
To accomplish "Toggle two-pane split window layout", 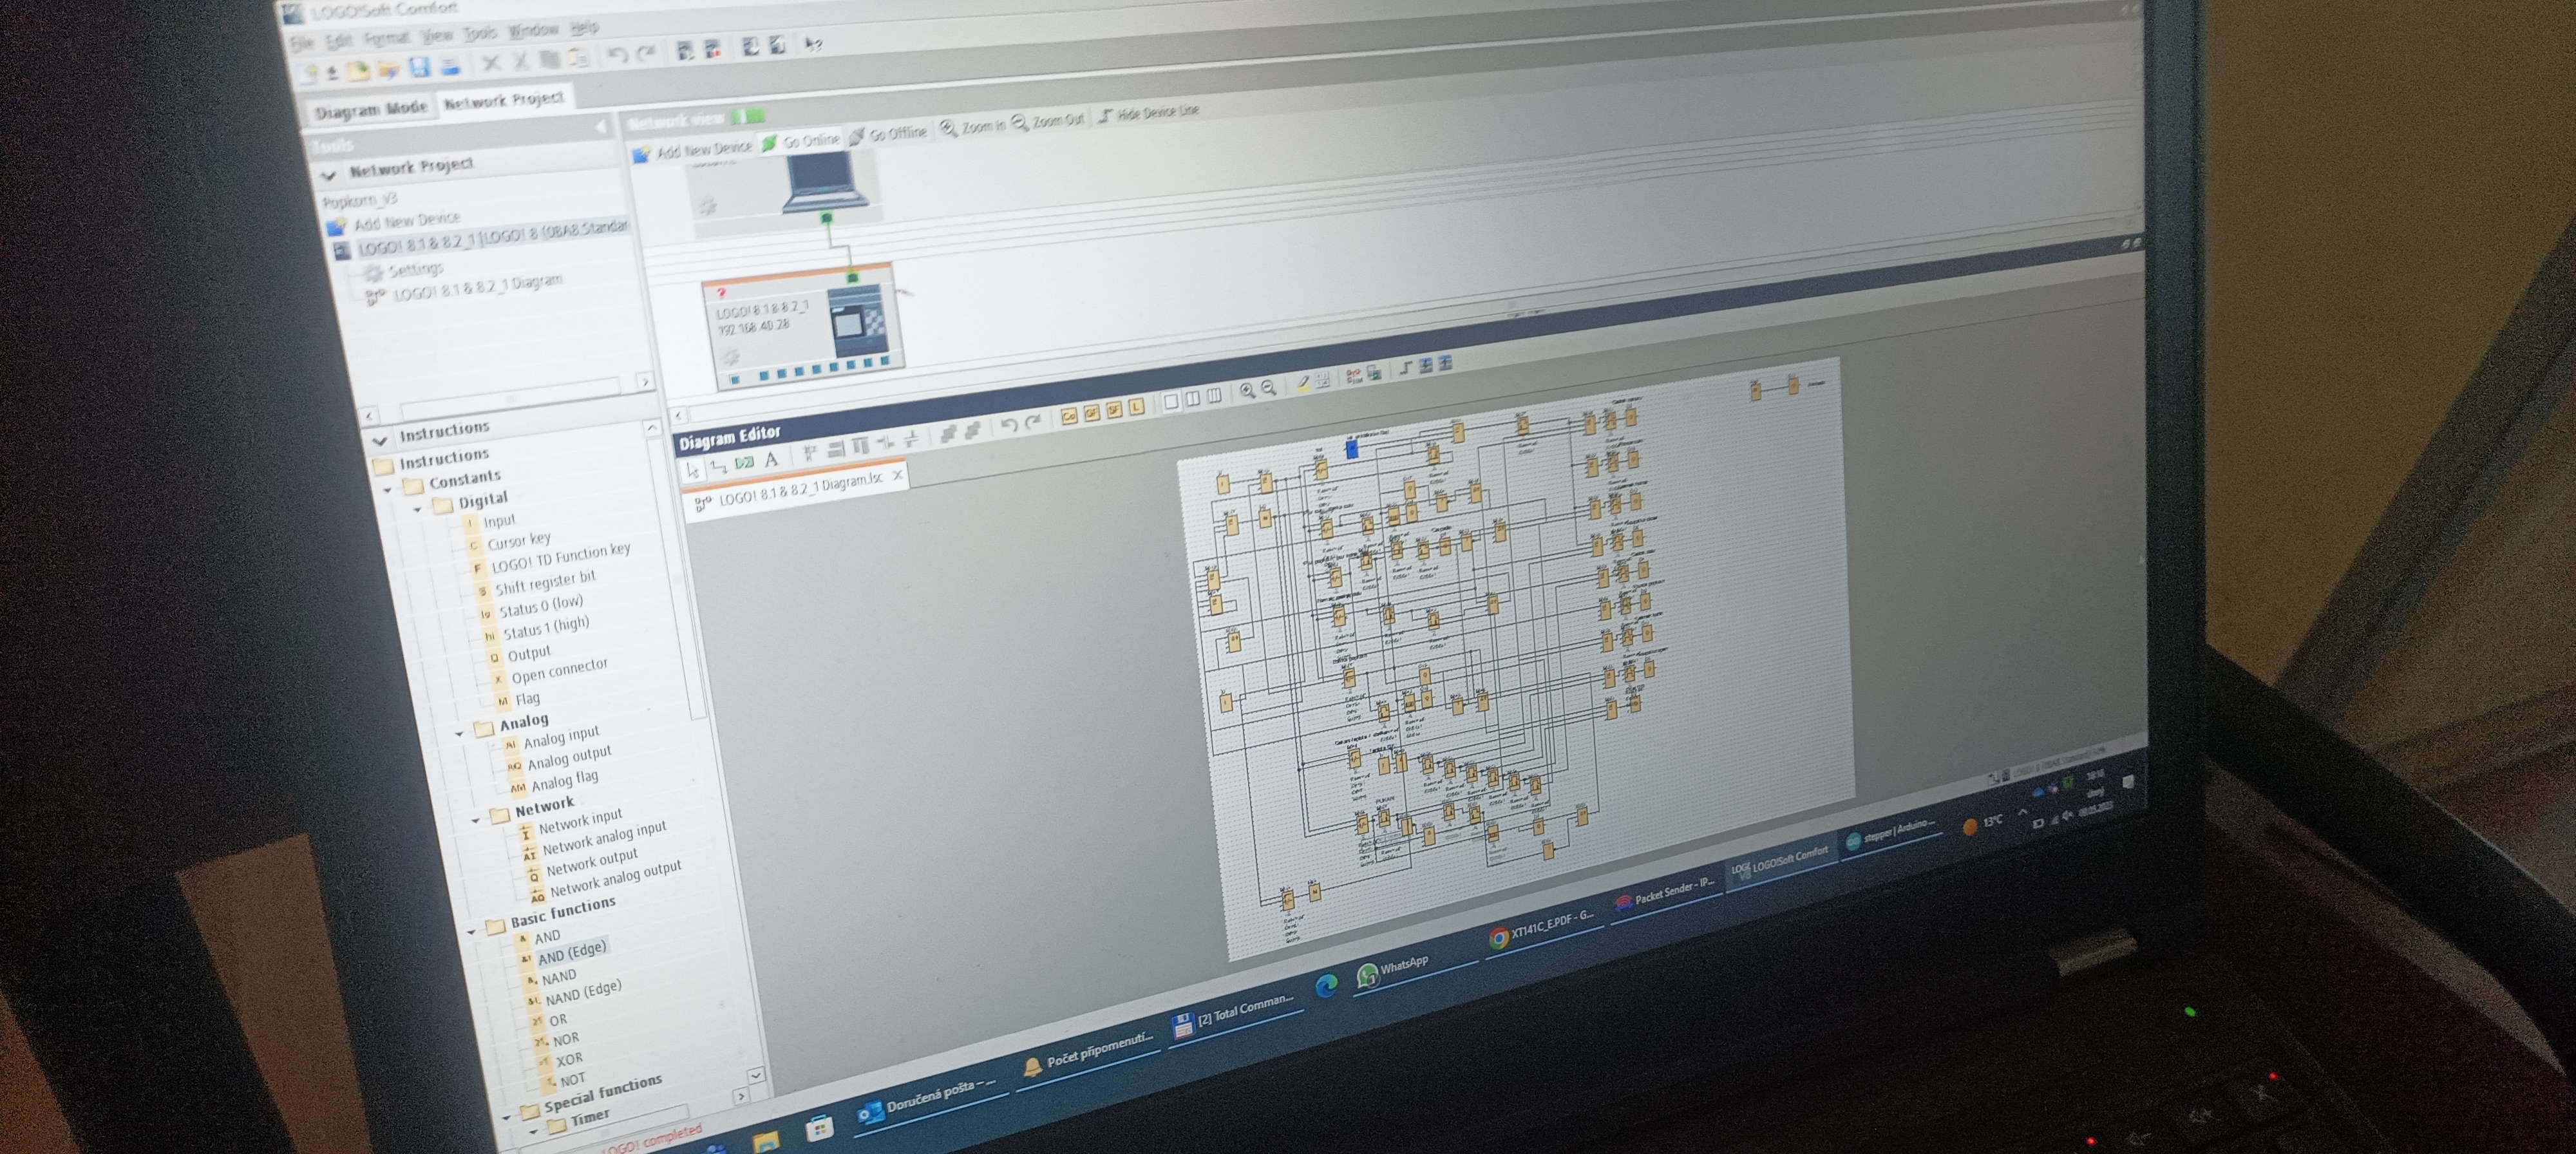I will 1193,399.
